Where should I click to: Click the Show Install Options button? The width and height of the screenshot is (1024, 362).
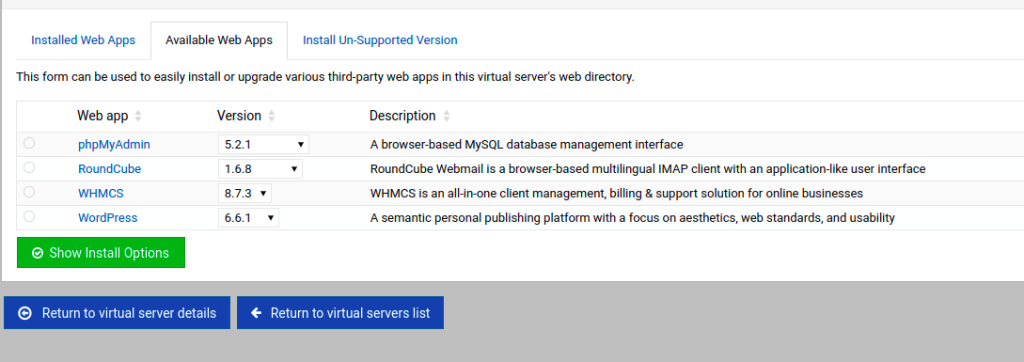click(101, 253)
